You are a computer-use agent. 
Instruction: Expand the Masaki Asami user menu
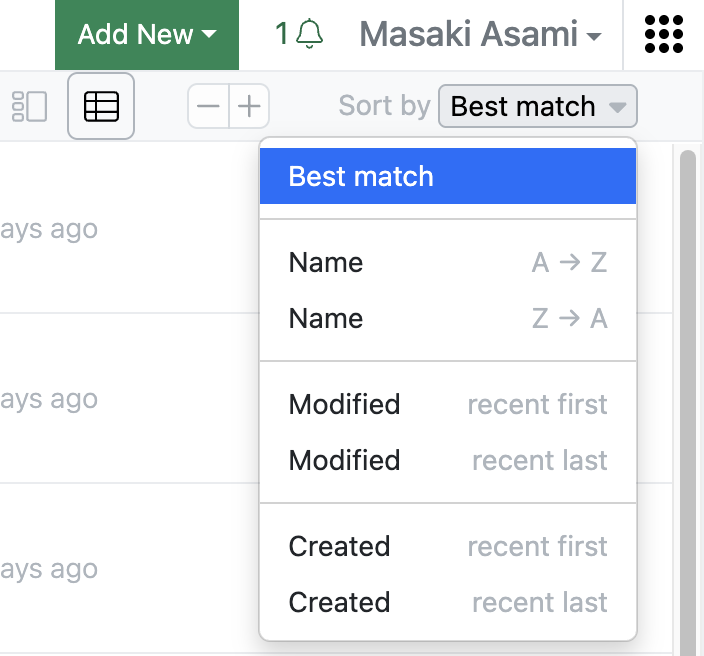[x=480, y=34]
